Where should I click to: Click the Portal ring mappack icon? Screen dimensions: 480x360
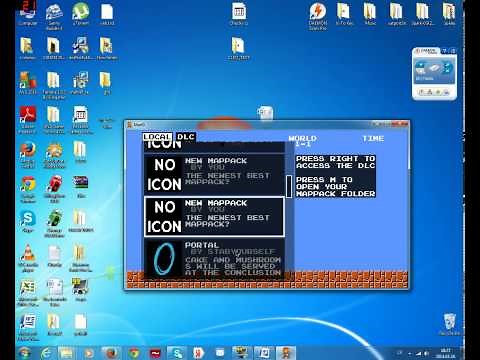click(x=164, y=259)
